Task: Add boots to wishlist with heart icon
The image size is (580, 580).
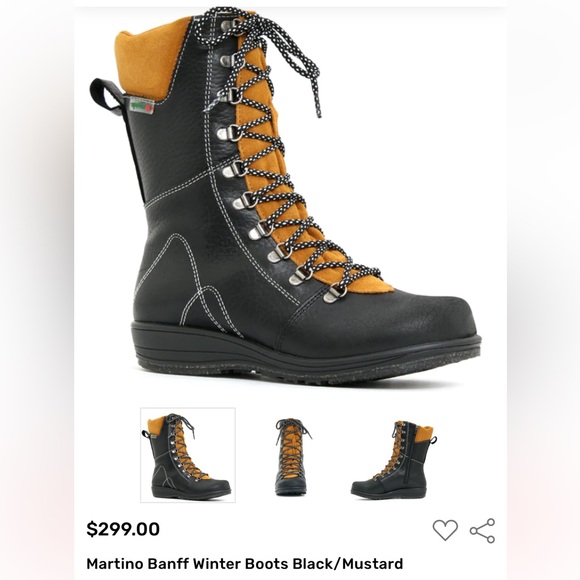Action: tap(445, 530)
